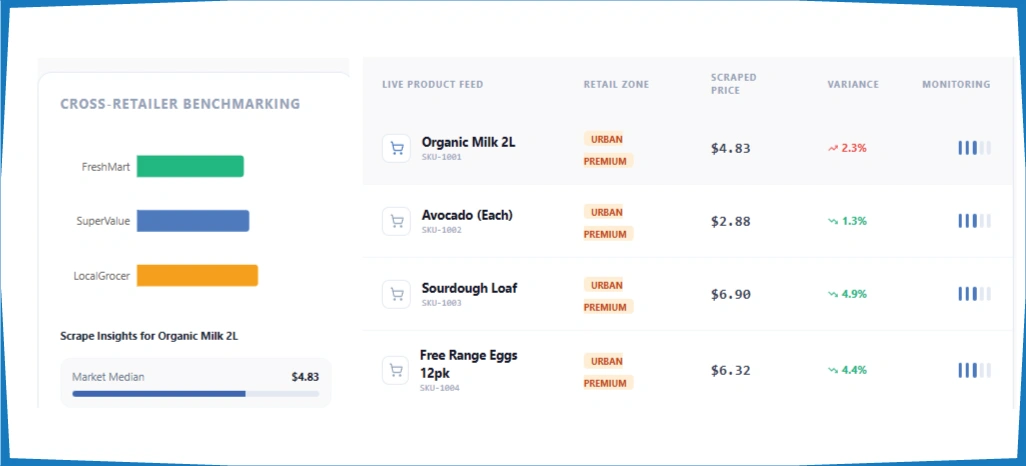Click the cart icon beside Organic Milk 2L
This screenshot has width=1026, height=466.
pyautogui.click(x=397, y=148)
